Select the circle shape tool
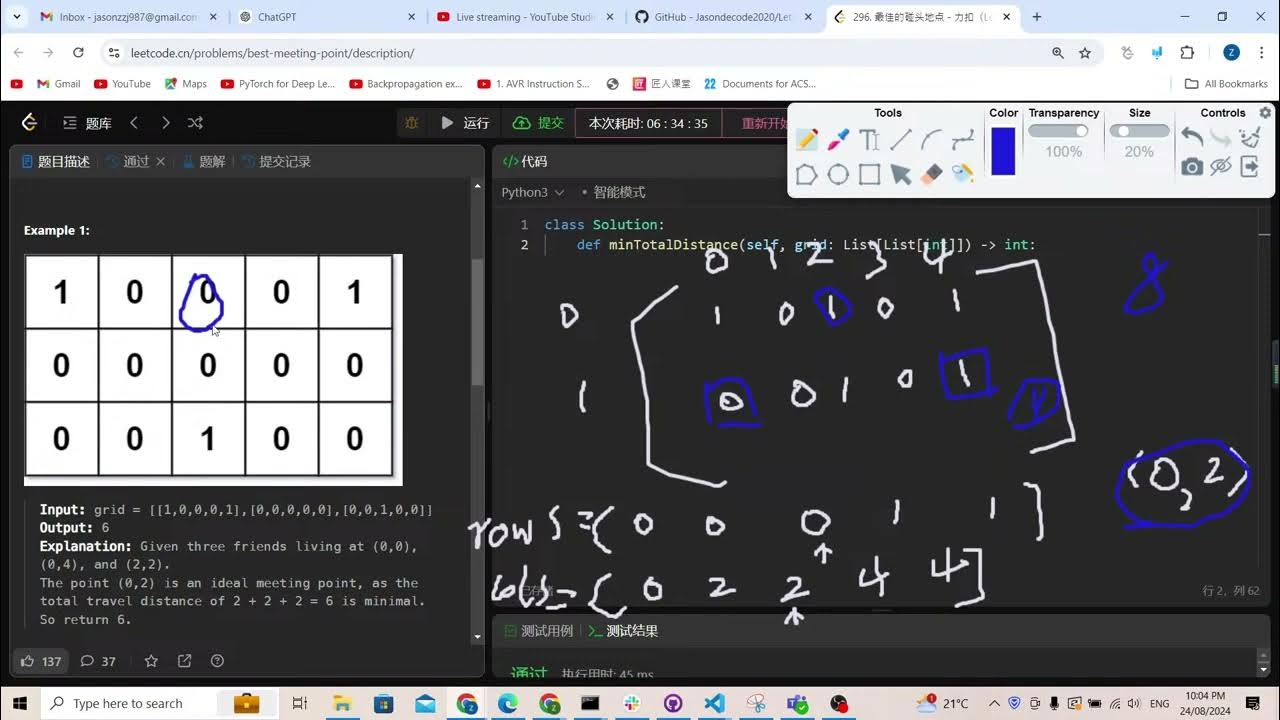 [838, 175]
